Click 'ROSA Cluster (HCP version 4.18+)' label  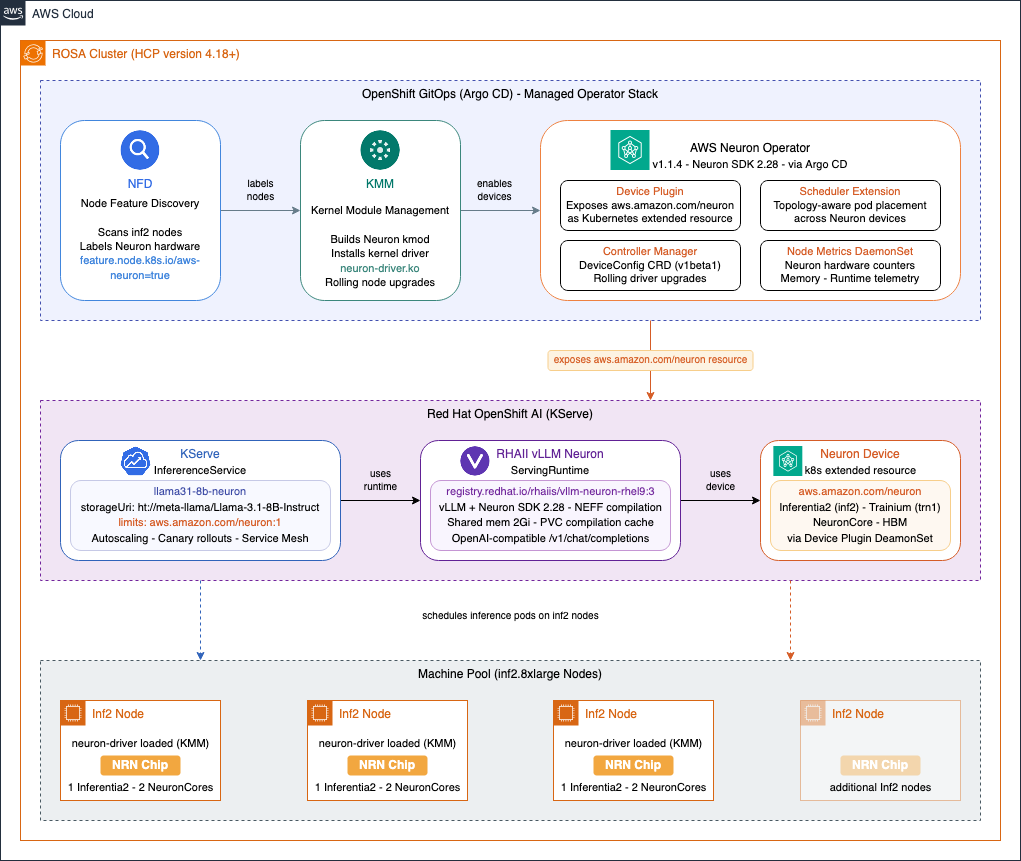point(146,53)
